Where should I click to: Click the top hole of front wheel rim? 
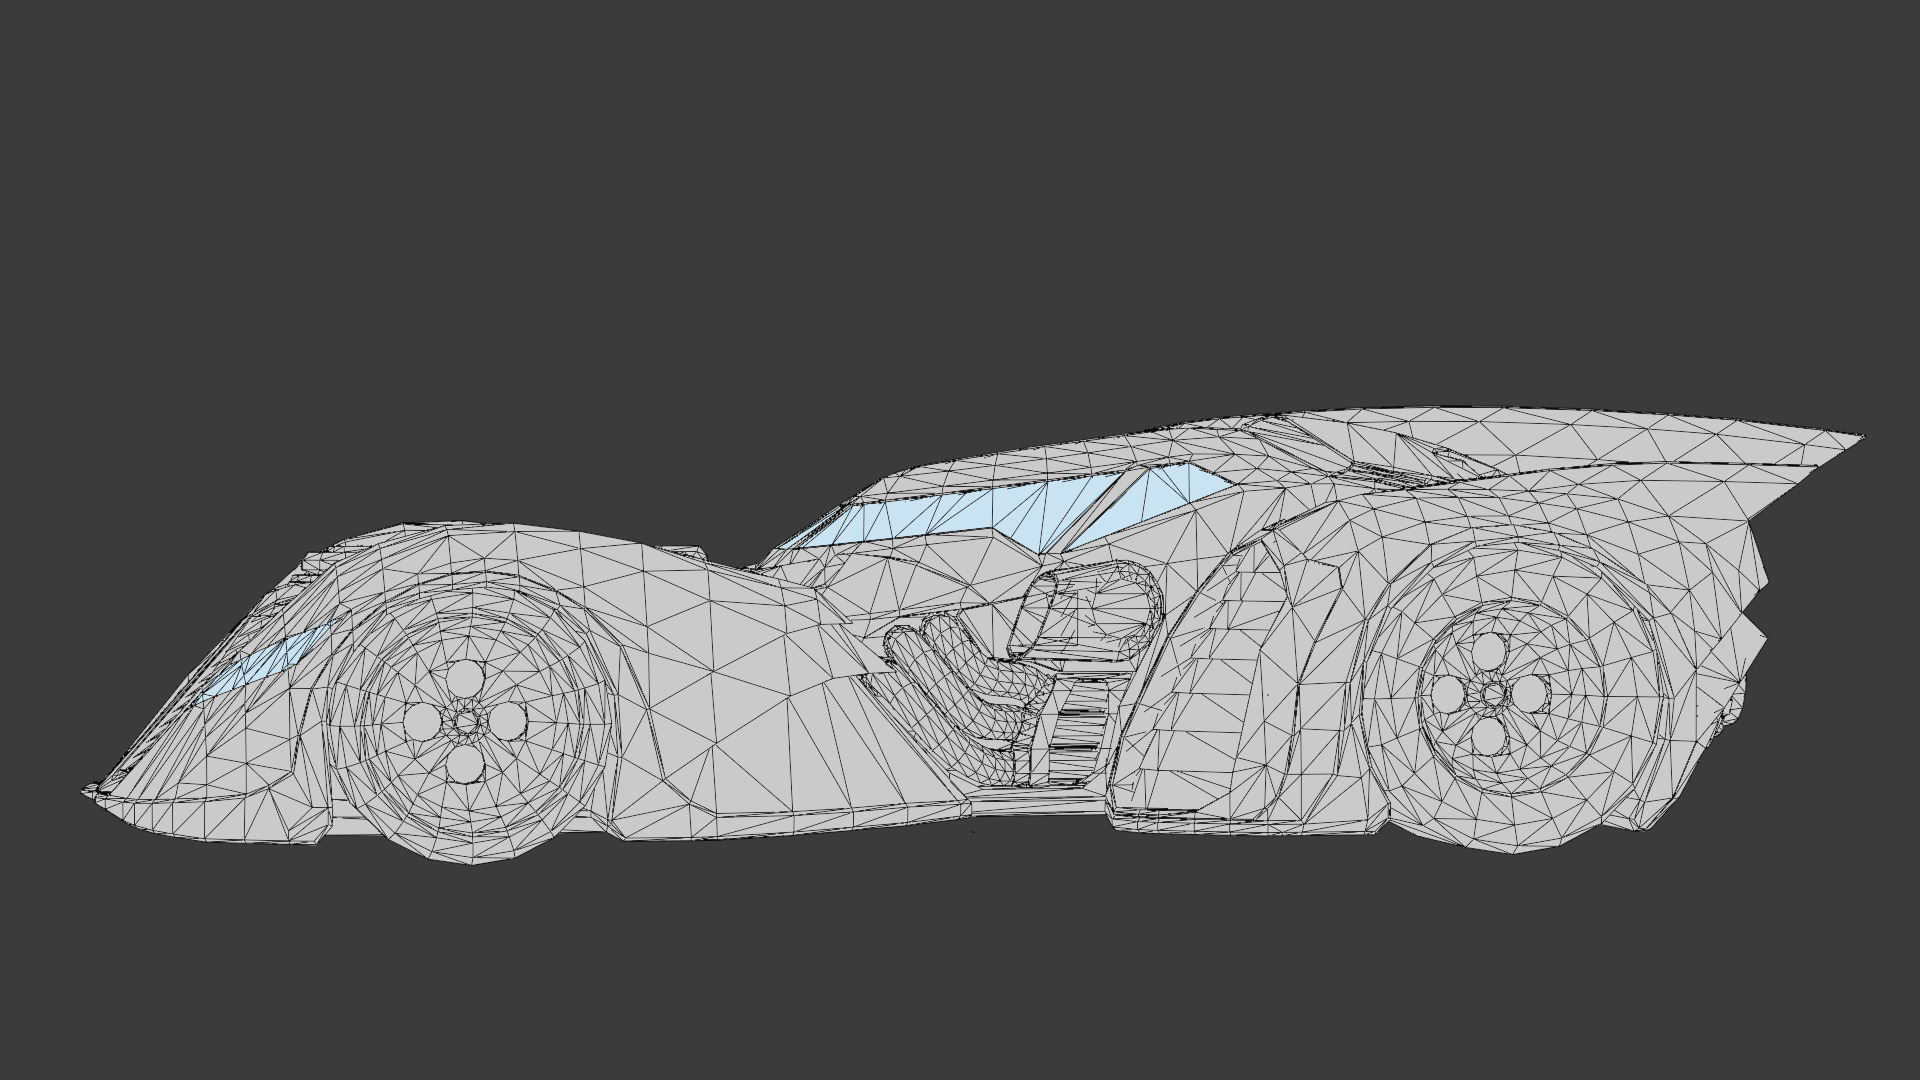[x=465, y=678]
